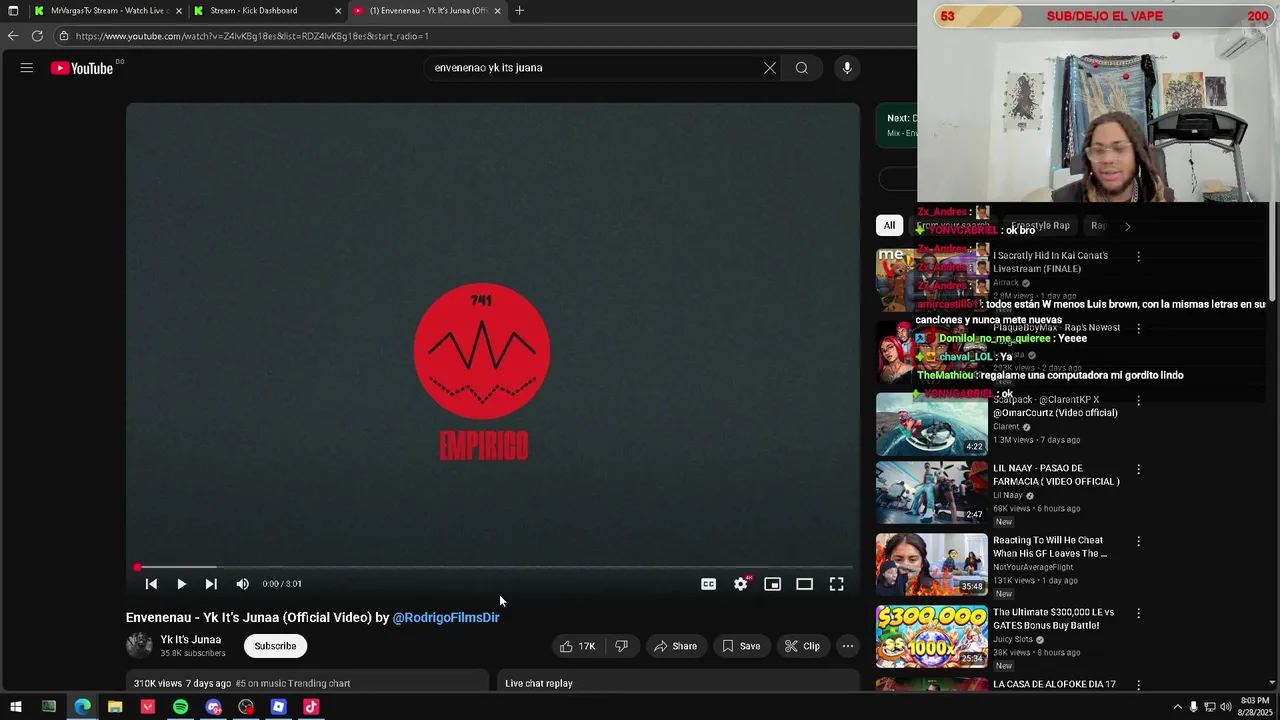The width and height of the screenshot is (1280, 720).
Task: Click the Yk It's Junaa channel name
Action: [x=191, y=640]
